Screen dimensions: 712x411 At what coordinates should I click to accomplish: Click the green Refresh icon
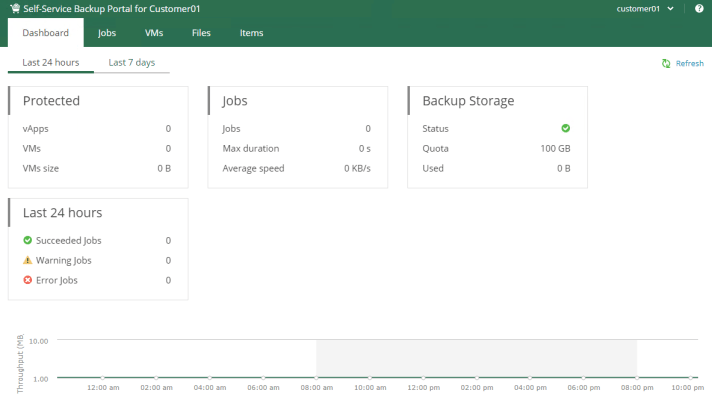(666, 63)
